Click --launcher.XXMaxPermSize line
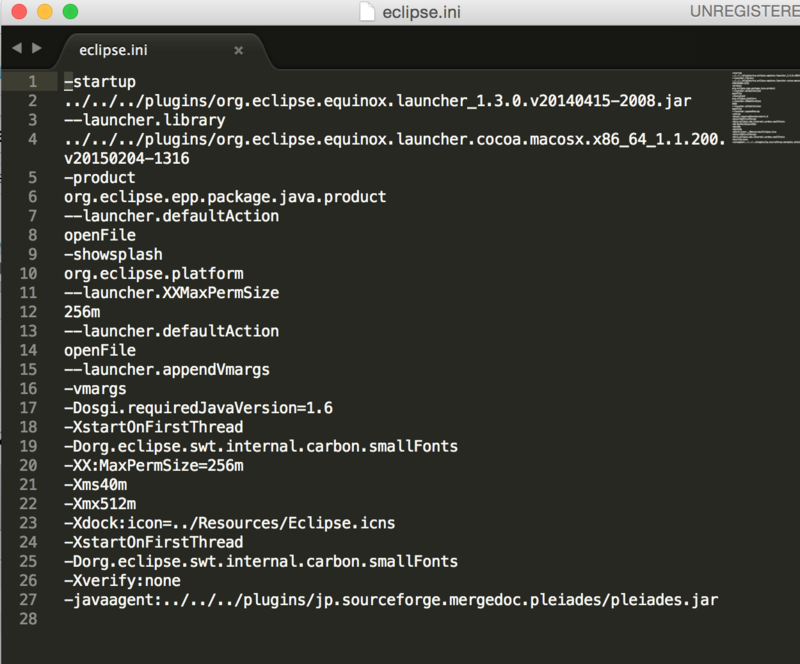 pos(171,293)
